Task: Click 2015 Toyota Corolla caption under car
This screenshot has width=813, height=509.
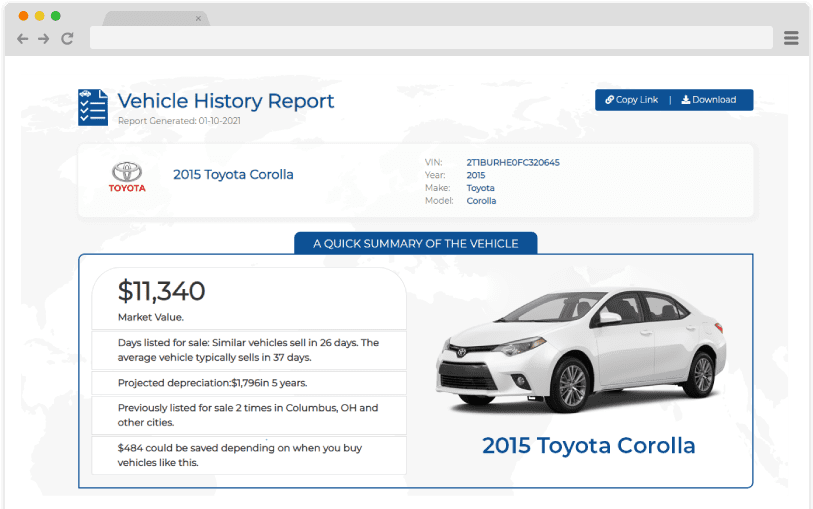Action: (588, 446)
